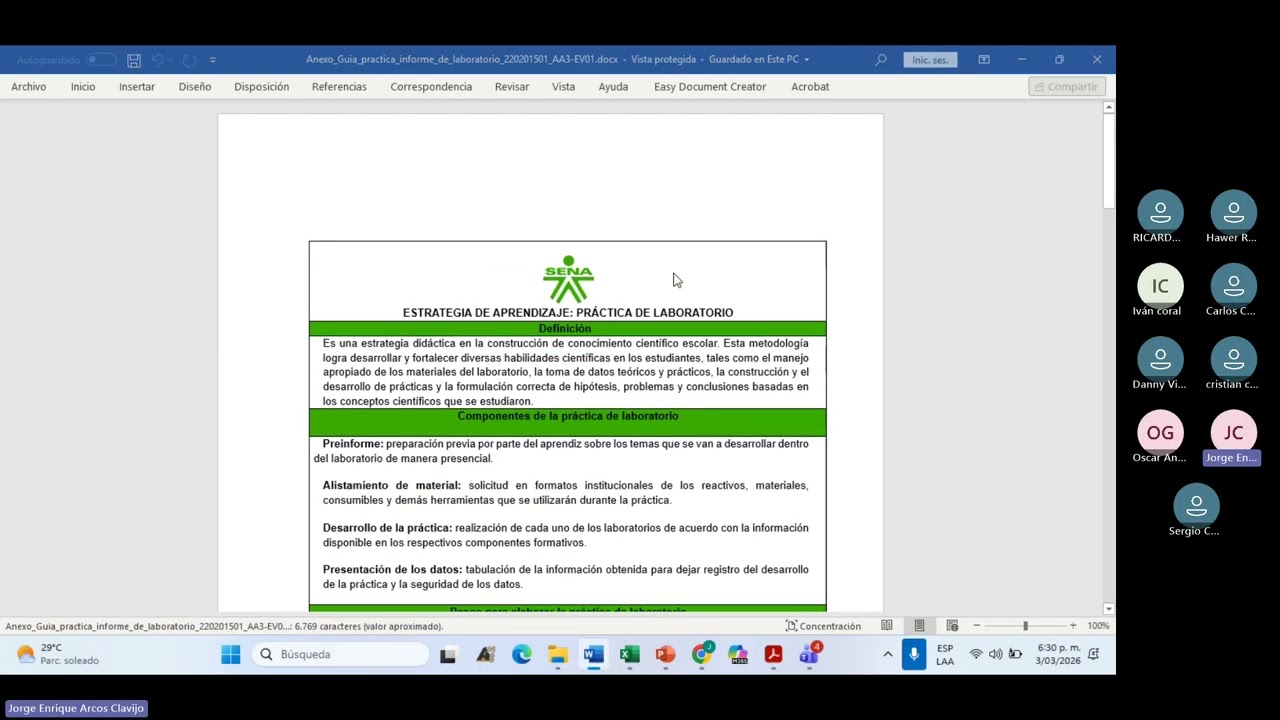Go to the Referencias tab
This screenshot has width=1280, height=720.
tap(339, 87)
